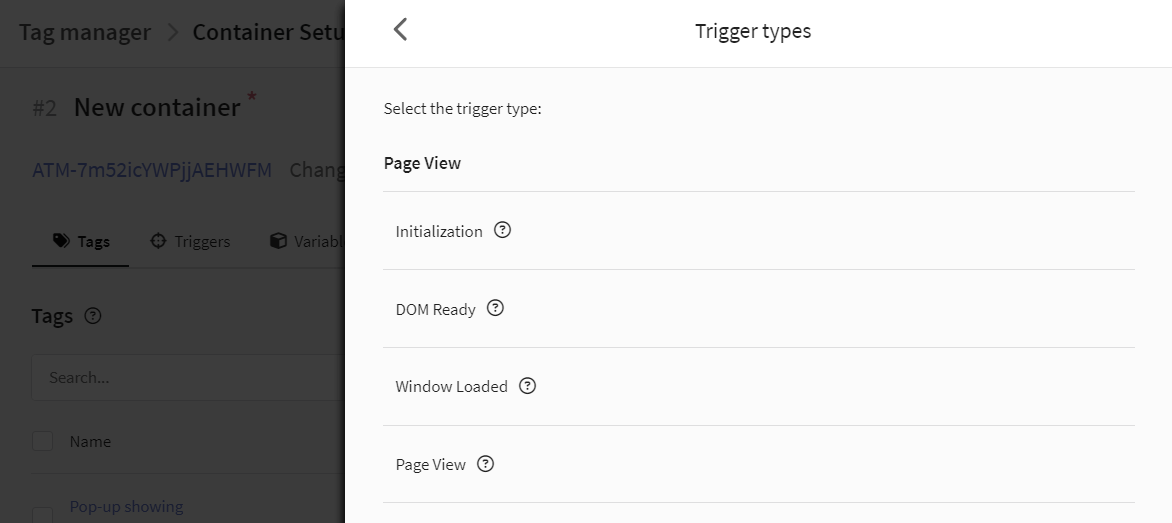Select the Page View trigger row
1172x523 pixels.
click(x=759, y=464)
